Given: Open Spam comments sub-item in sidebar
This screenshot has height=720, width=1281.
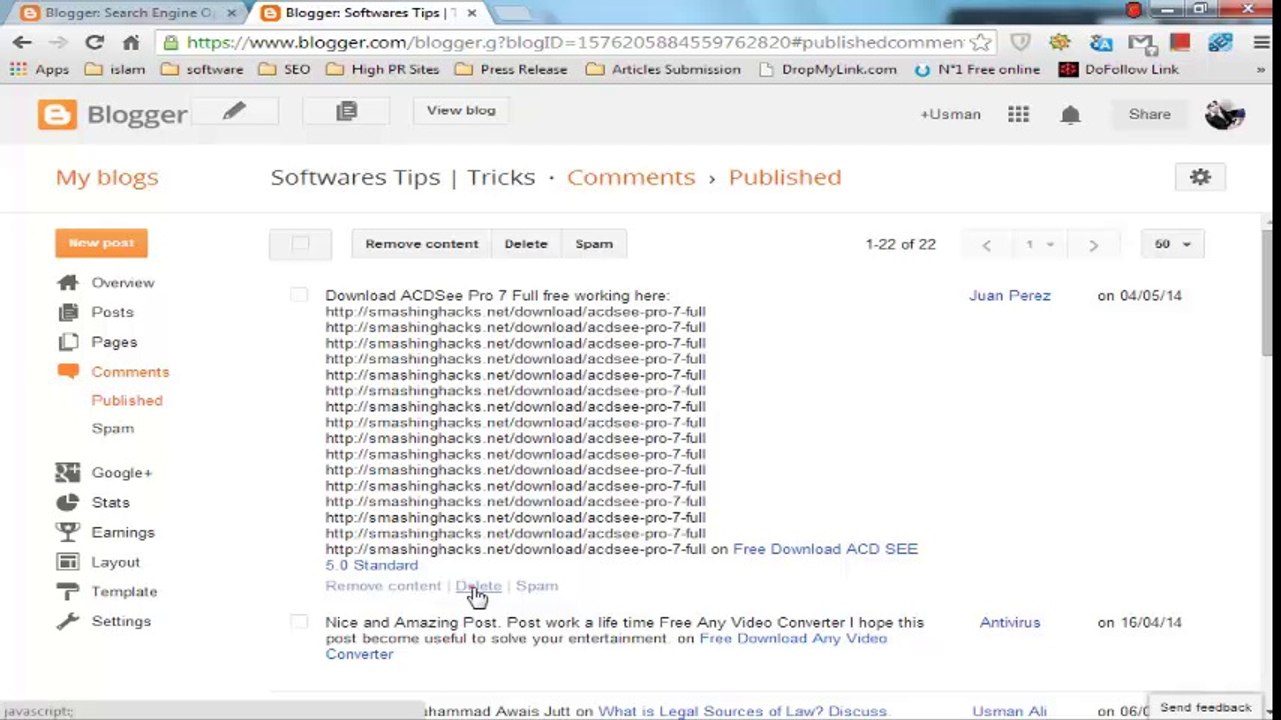Looking at the screenshot, I should tap(112, 428).
